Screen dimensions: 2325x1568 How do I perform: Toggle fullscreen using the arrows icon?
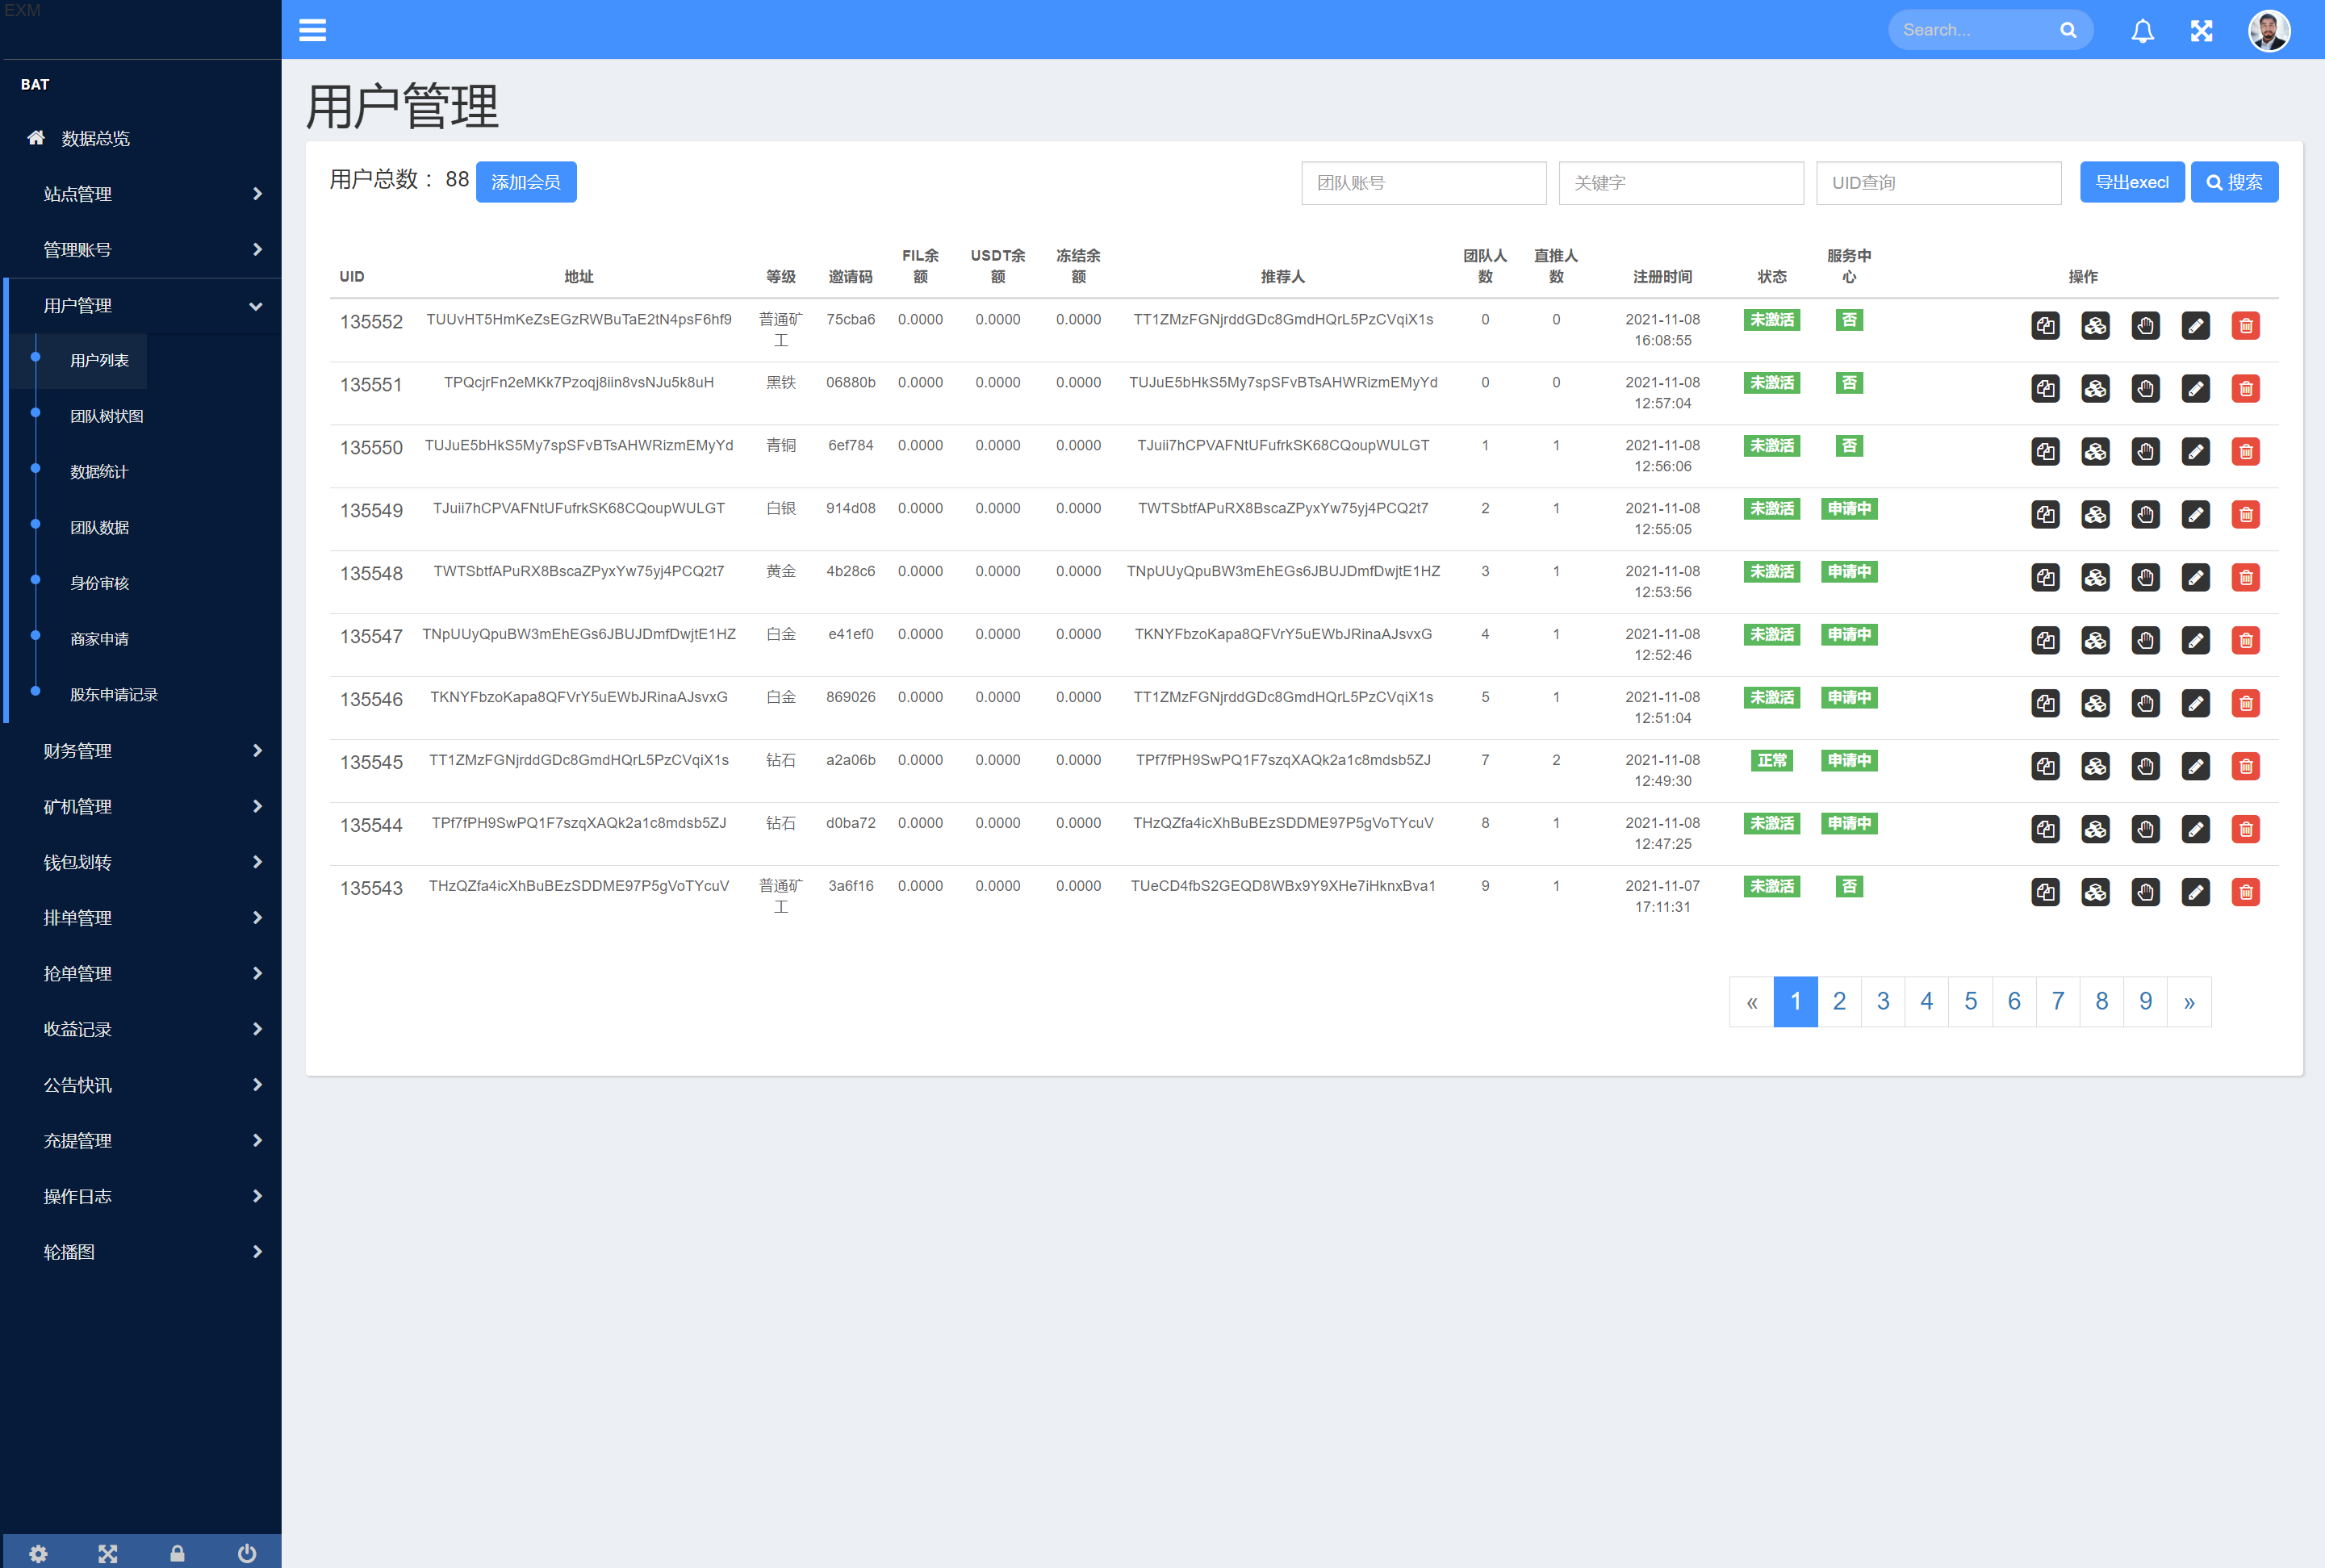pos(2202,30)
